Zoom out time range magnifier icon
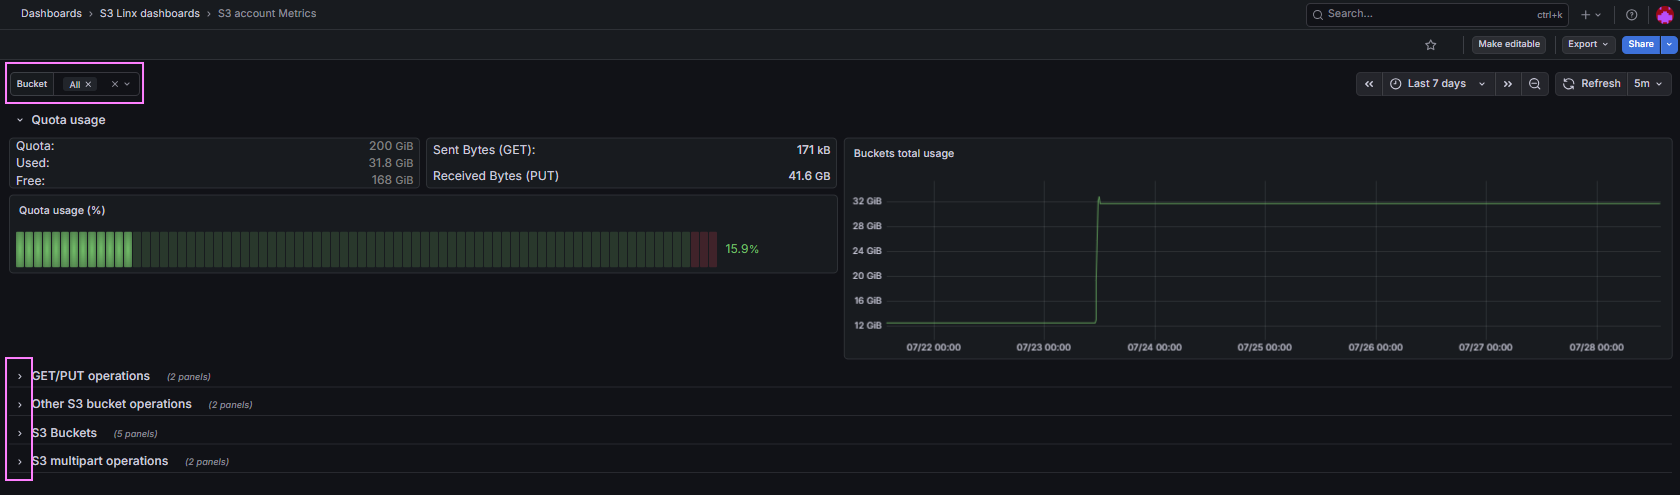This screenshot has width=1680, height=495. [1535, 84]
